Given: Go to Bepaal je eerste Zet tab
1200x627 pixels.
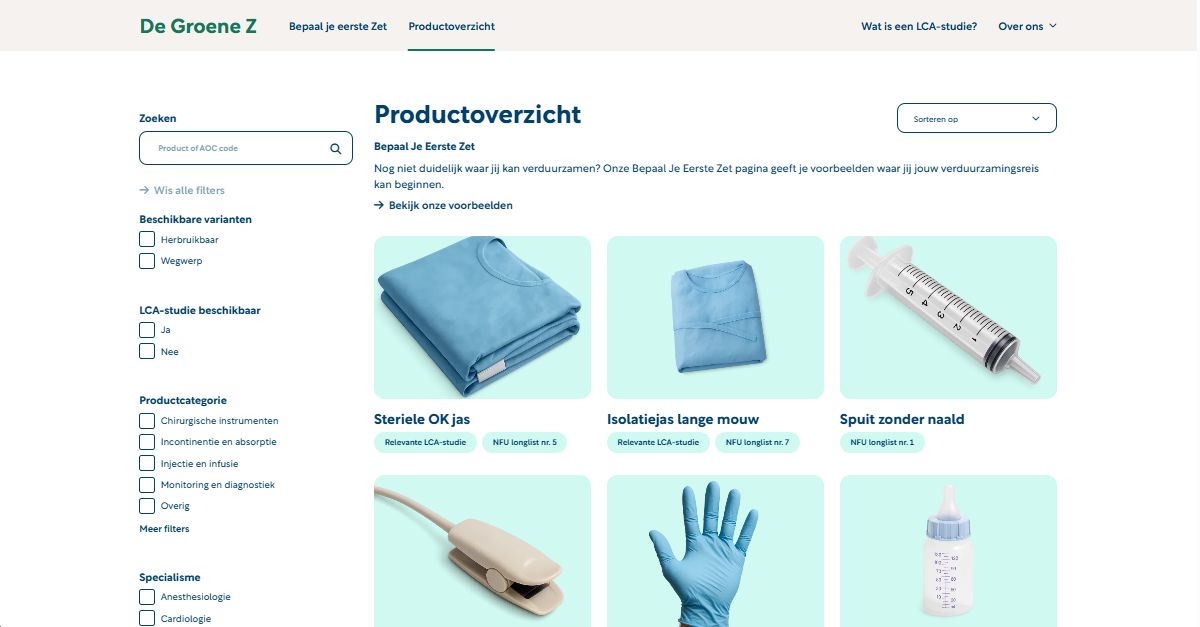Looking at the screenshot, I should coord(338,26).
